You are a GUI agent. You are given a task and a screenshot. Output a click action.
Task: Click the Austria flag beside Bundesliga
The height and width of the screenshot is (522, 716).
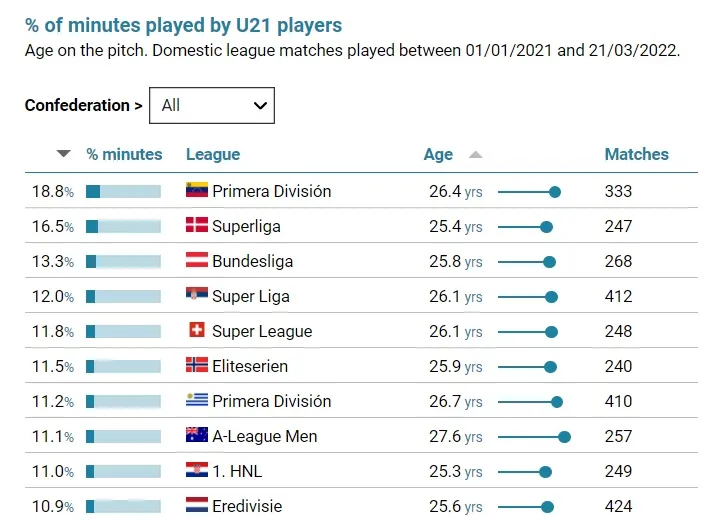click(197, 260)
